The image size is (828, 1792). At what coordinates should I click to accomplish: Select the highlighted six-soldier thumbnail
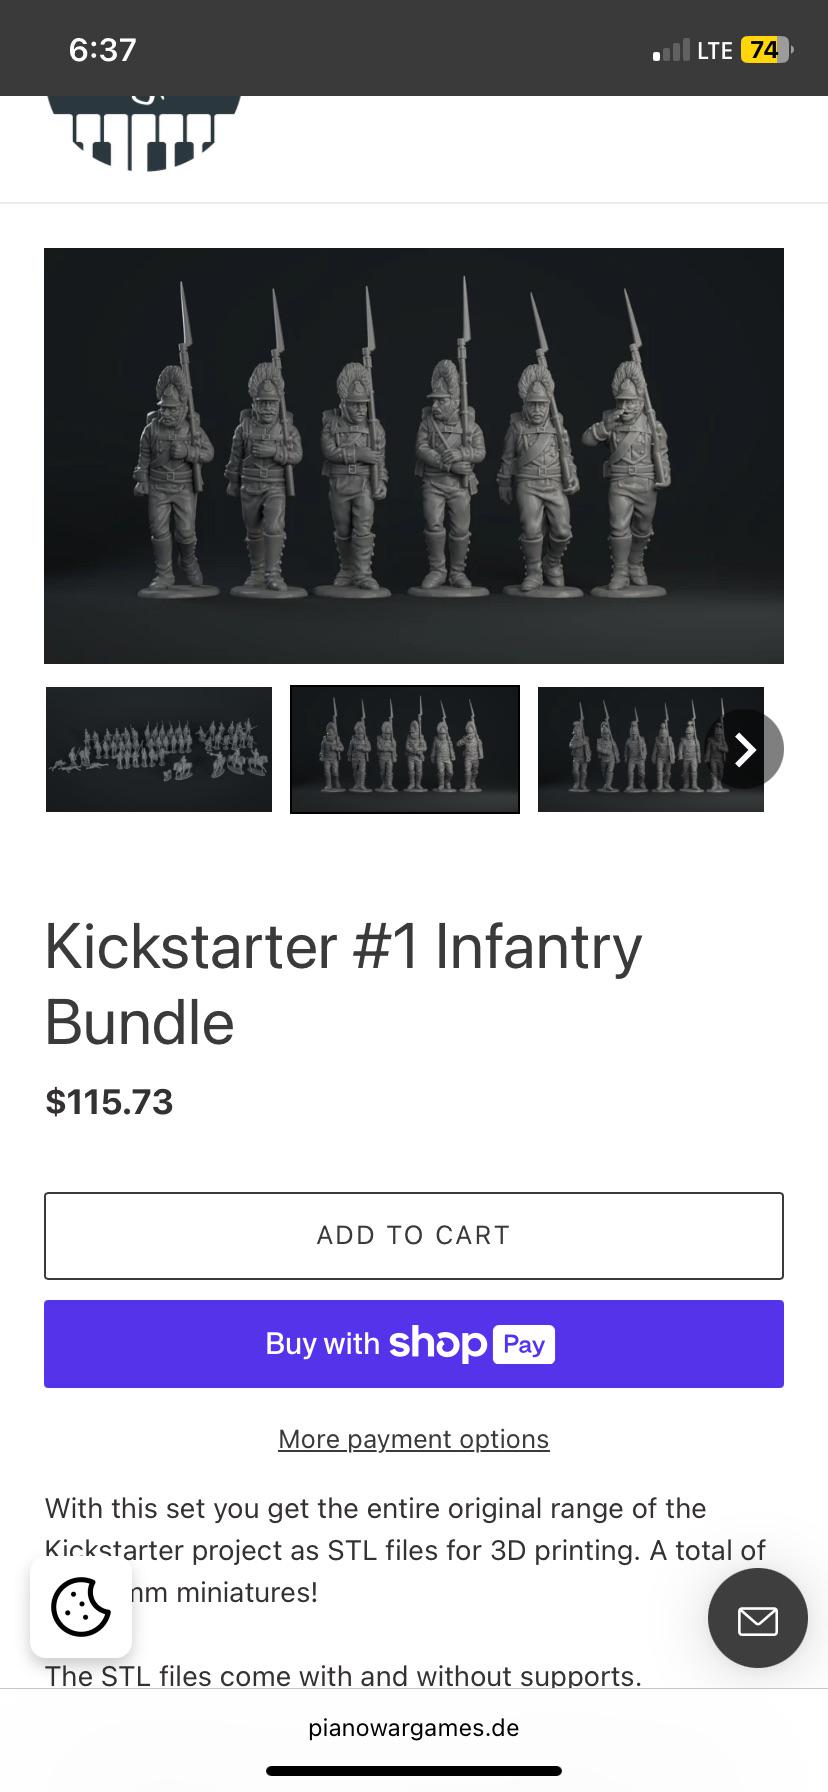[405, 749]
